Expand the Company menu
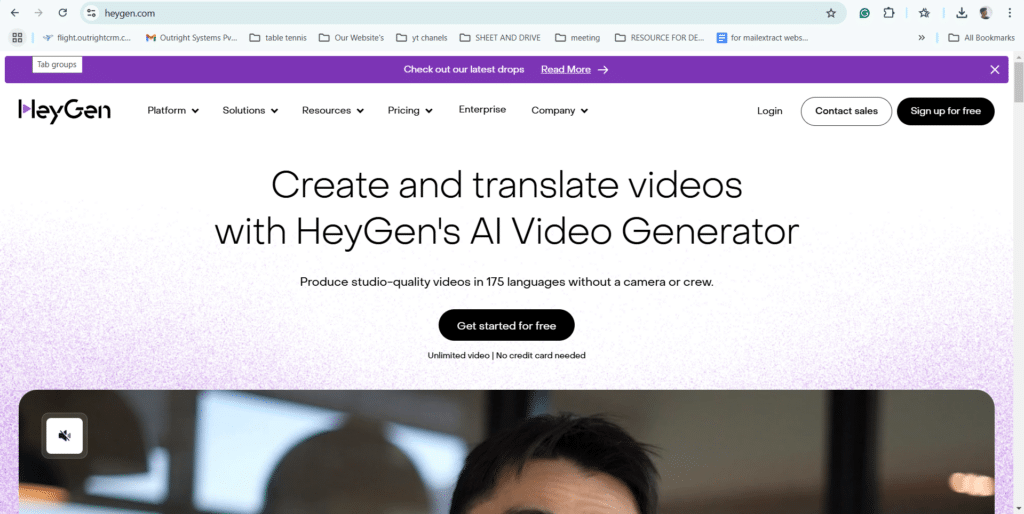Viewport: 1024px width, 514px height. point(560,110)
